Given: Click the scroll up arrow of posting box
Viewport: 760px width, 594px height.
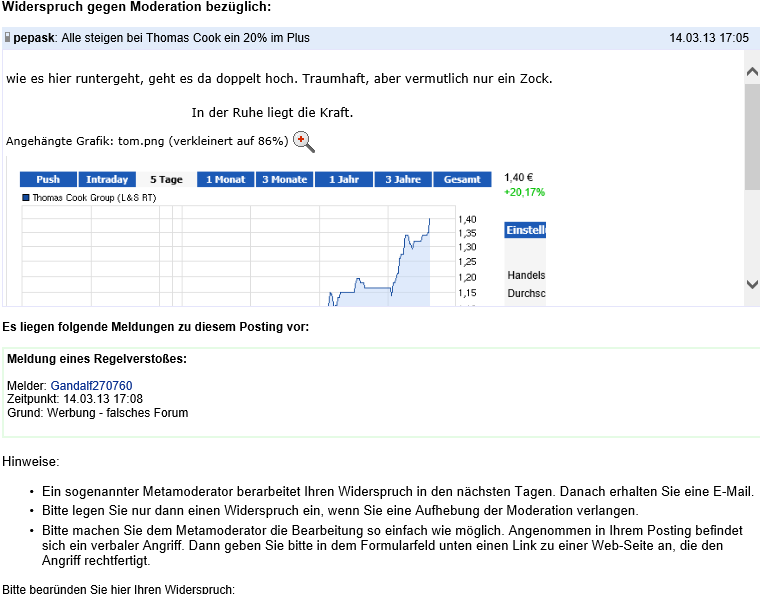Looking at the screenshot, I should click(x=752, y=72).
